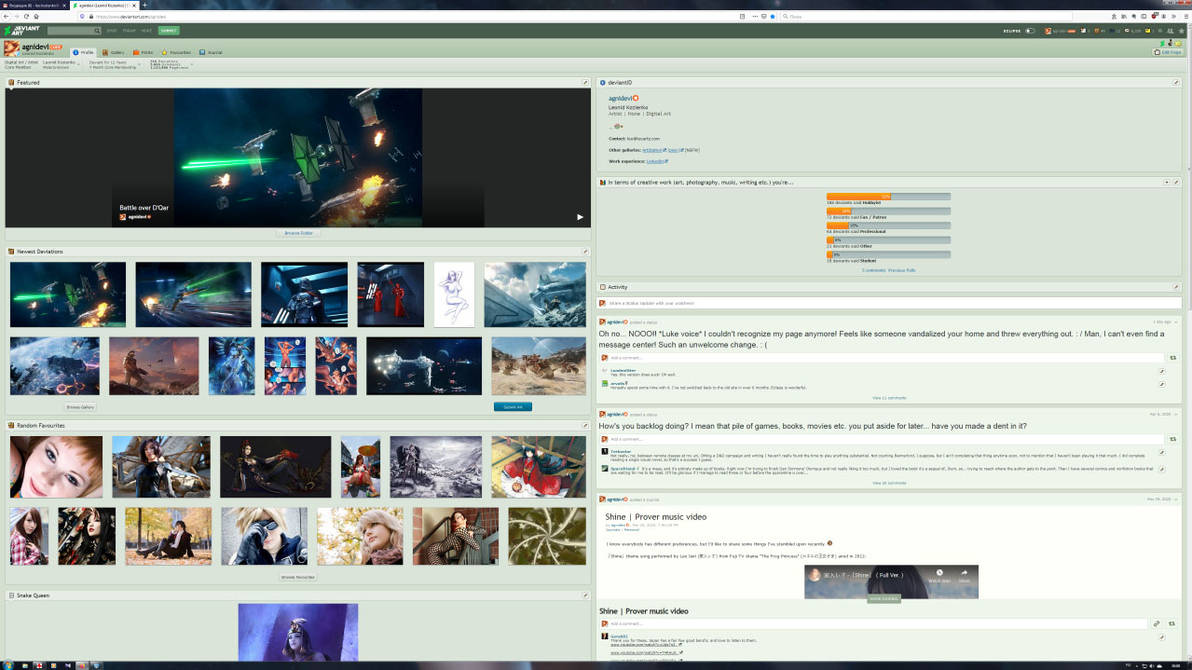Screen dimensions: 1192x670
Task: Open the page actions three-dot menu in address bar
Action: [x=754, y=16]
